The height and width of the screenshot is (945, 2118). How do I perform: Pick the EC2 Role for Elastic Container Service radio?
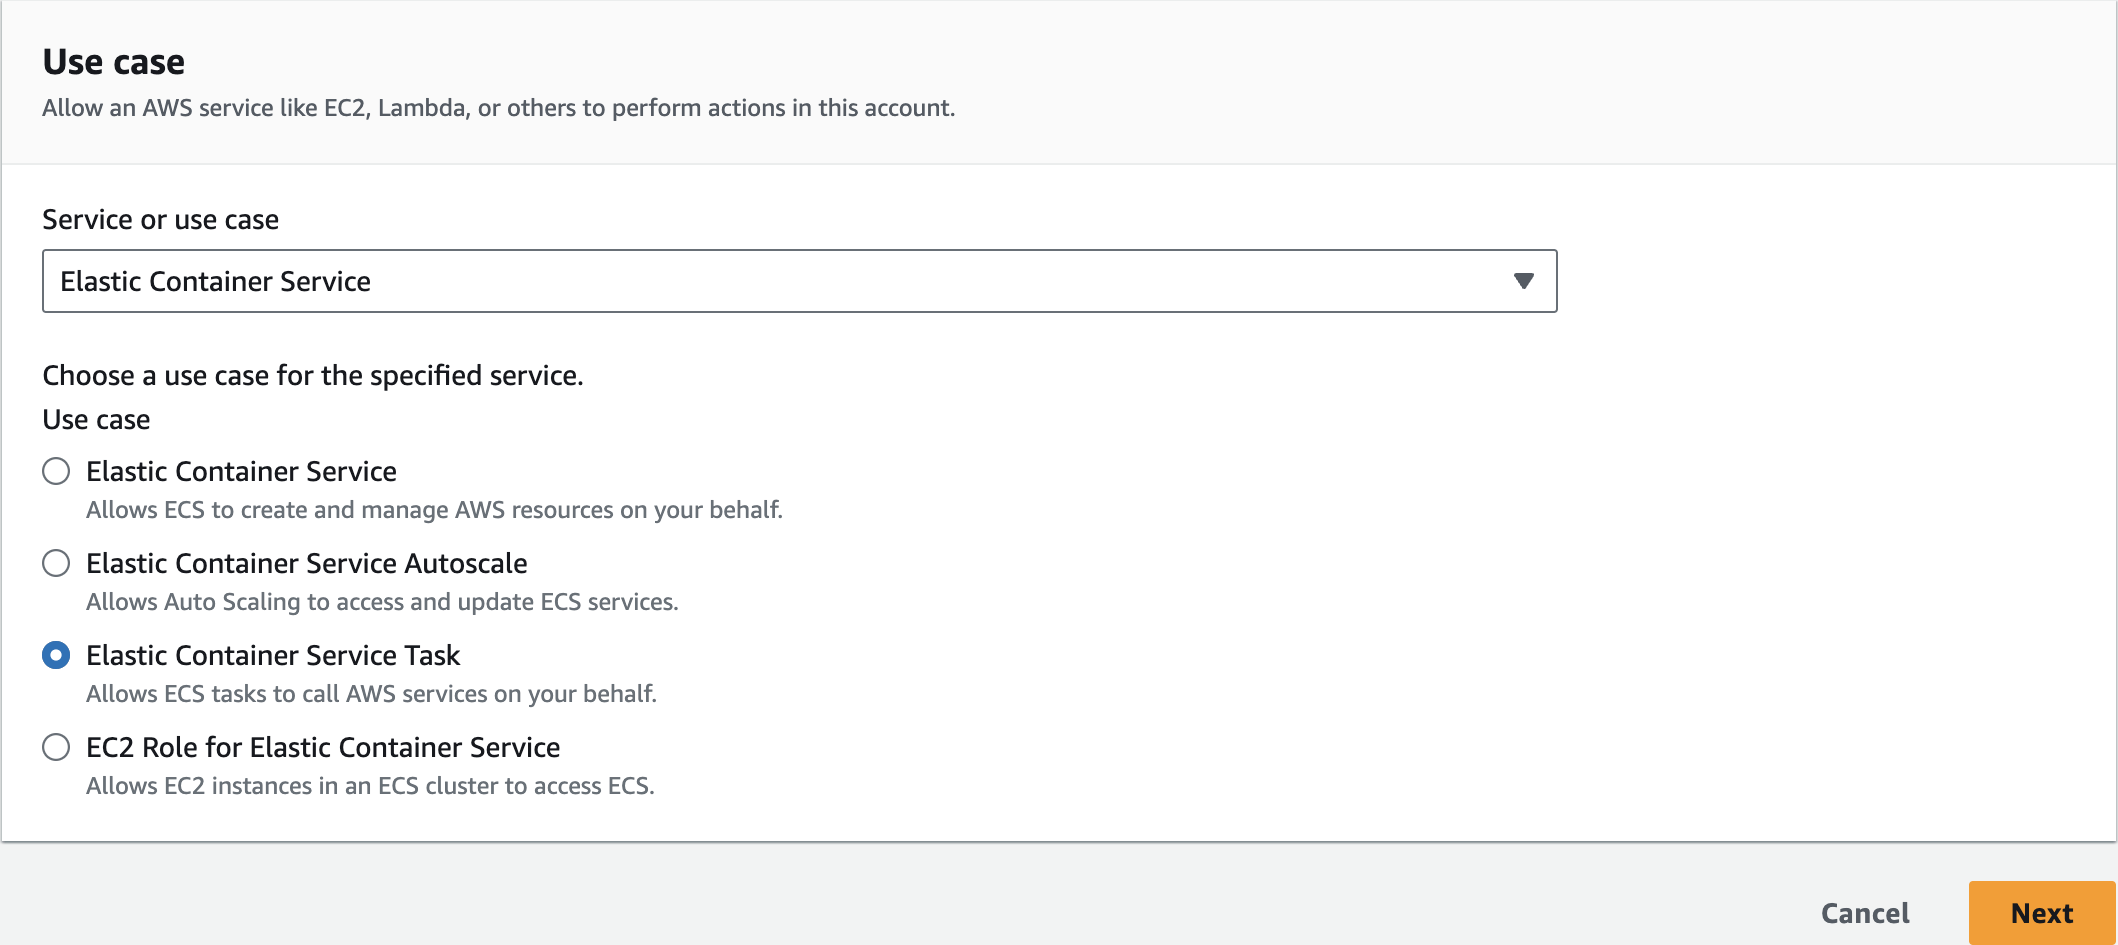(x=56, y=747)
